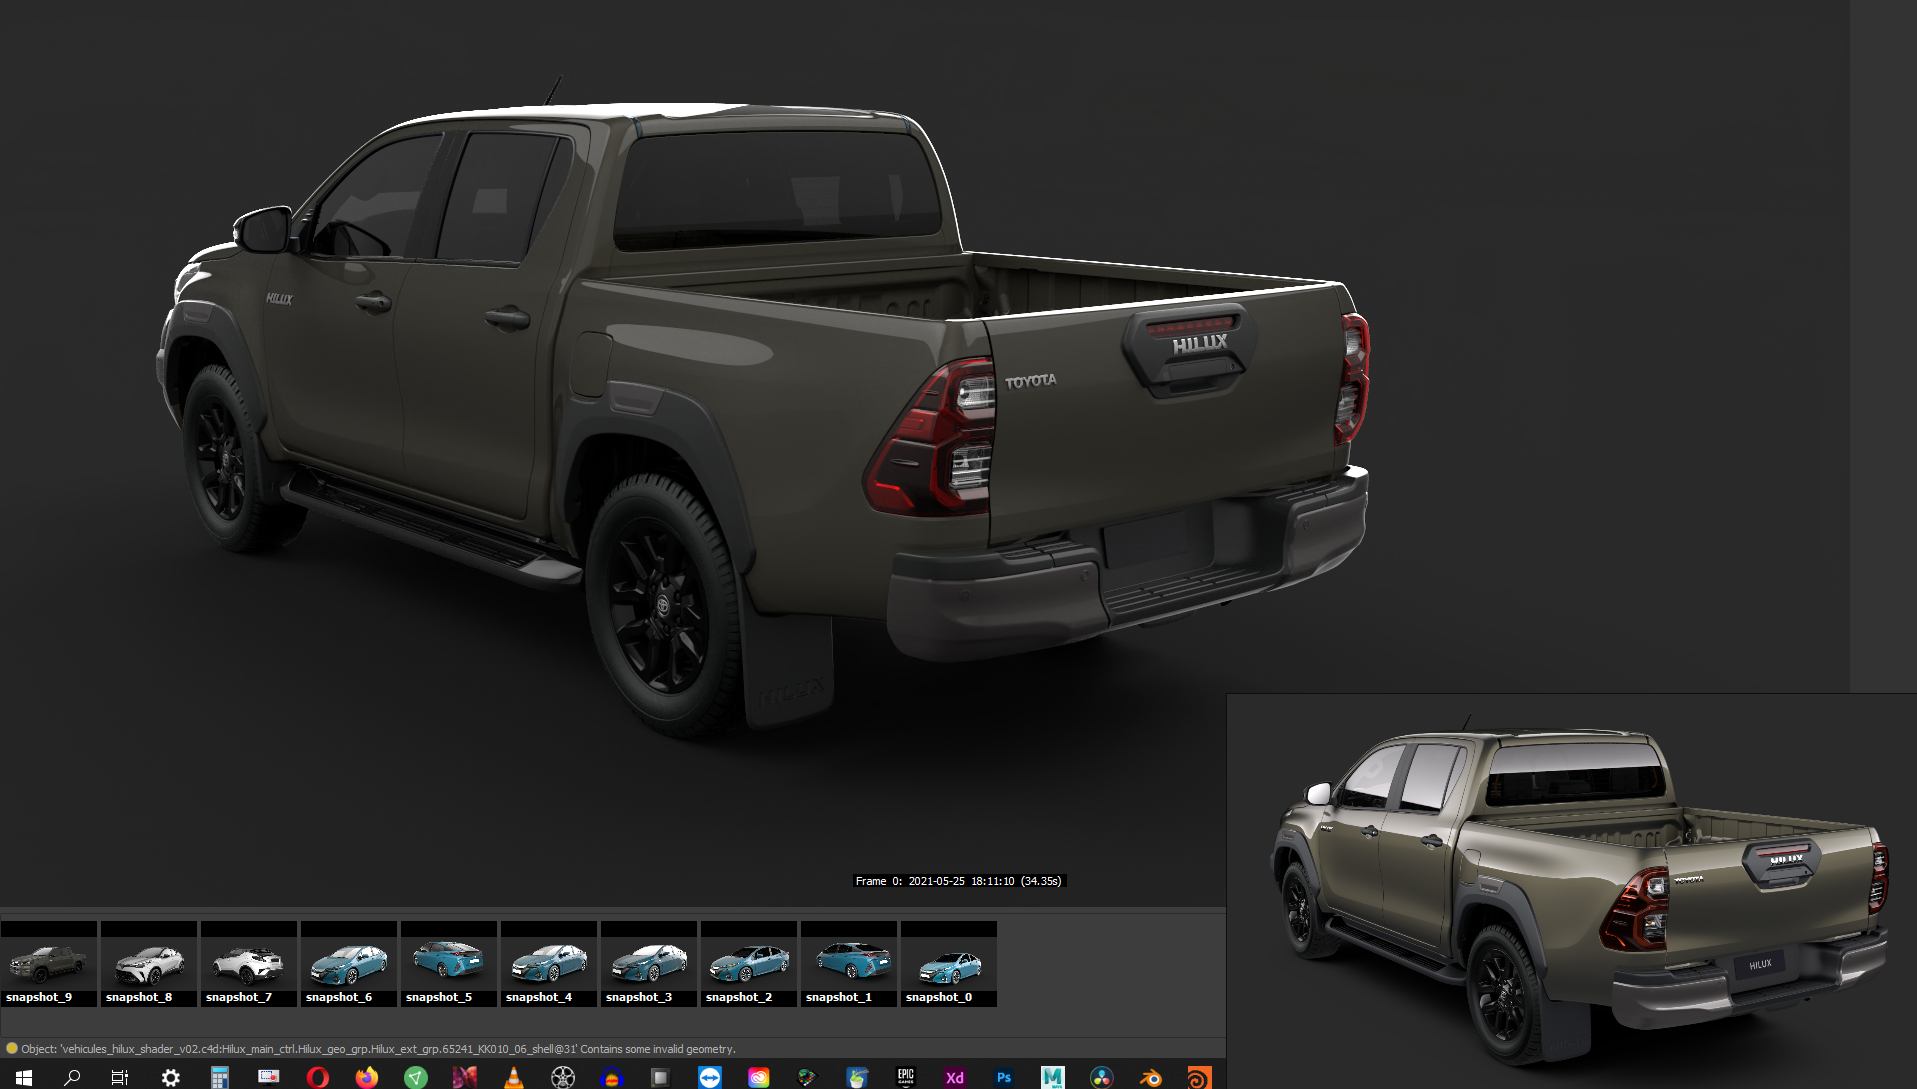Open Windows taskbar search
This screenshot has height=1089, width=1917.
72,1077
